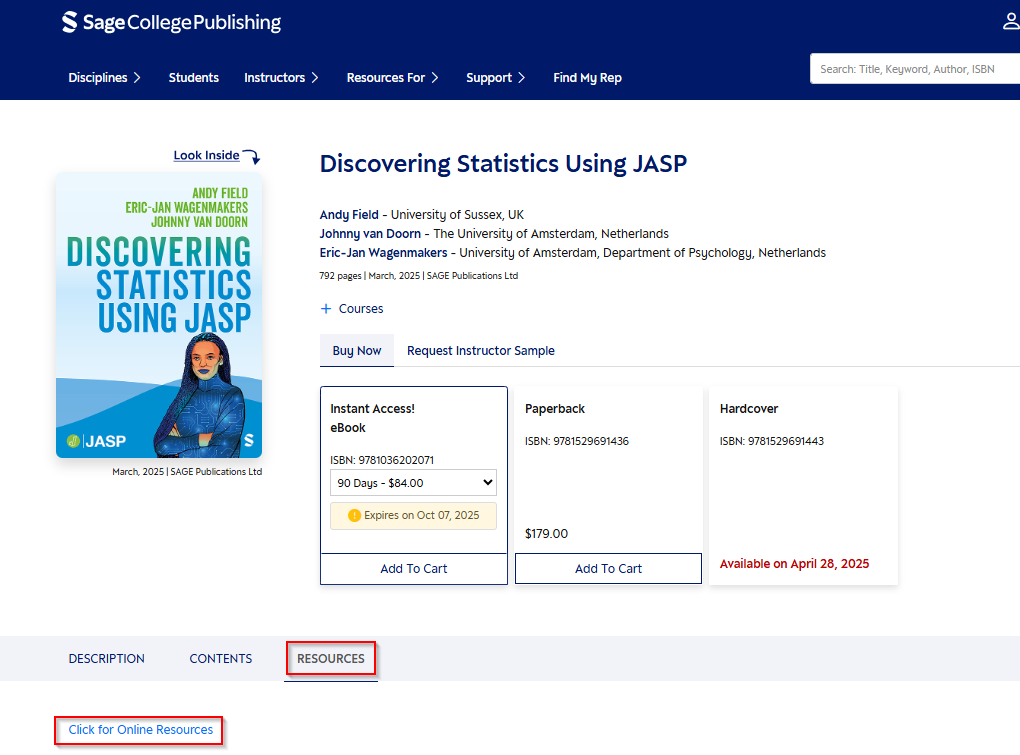
Task: Add the eBook to cart
Action: pos(414,569)
